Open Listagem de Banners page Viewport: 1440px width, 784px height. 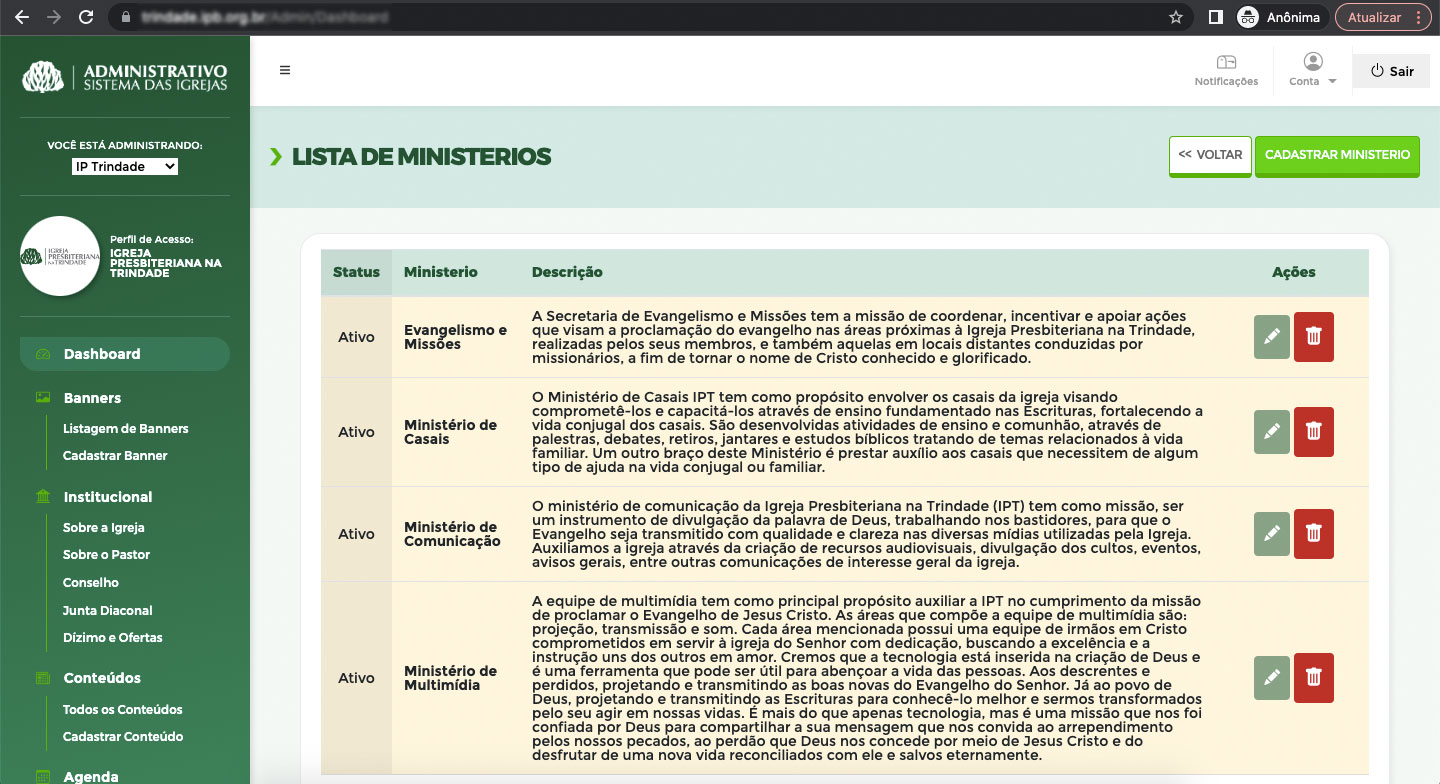pyautogui.click(x=125, y=429)
